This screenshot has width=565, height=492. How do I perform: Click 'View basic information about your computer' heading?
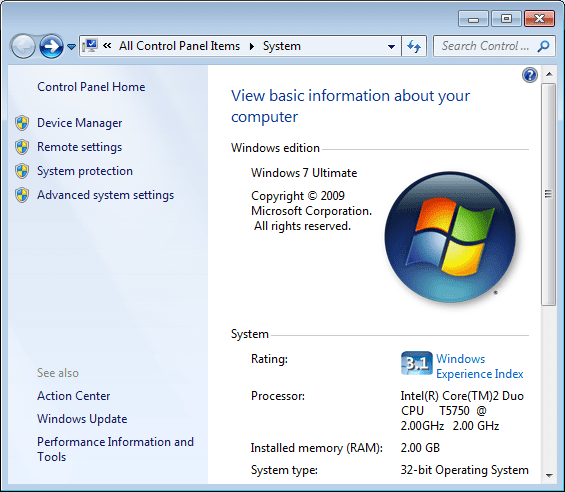(x=350, y=106)
